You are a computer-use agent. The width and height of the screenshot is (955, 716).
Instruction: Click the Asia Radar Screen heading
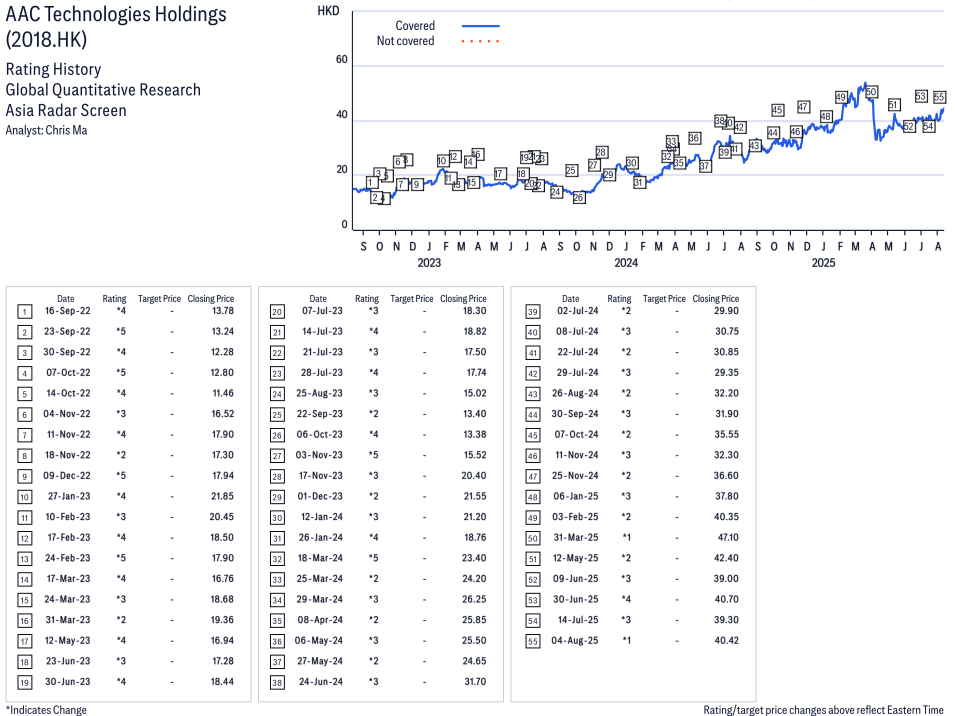[x=66, y=111]
